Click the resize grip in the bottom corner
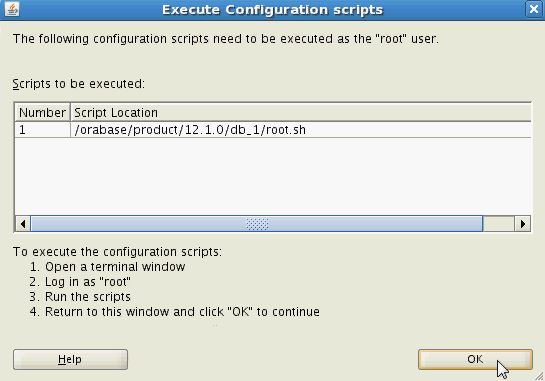545x381 pixels. 539,376
